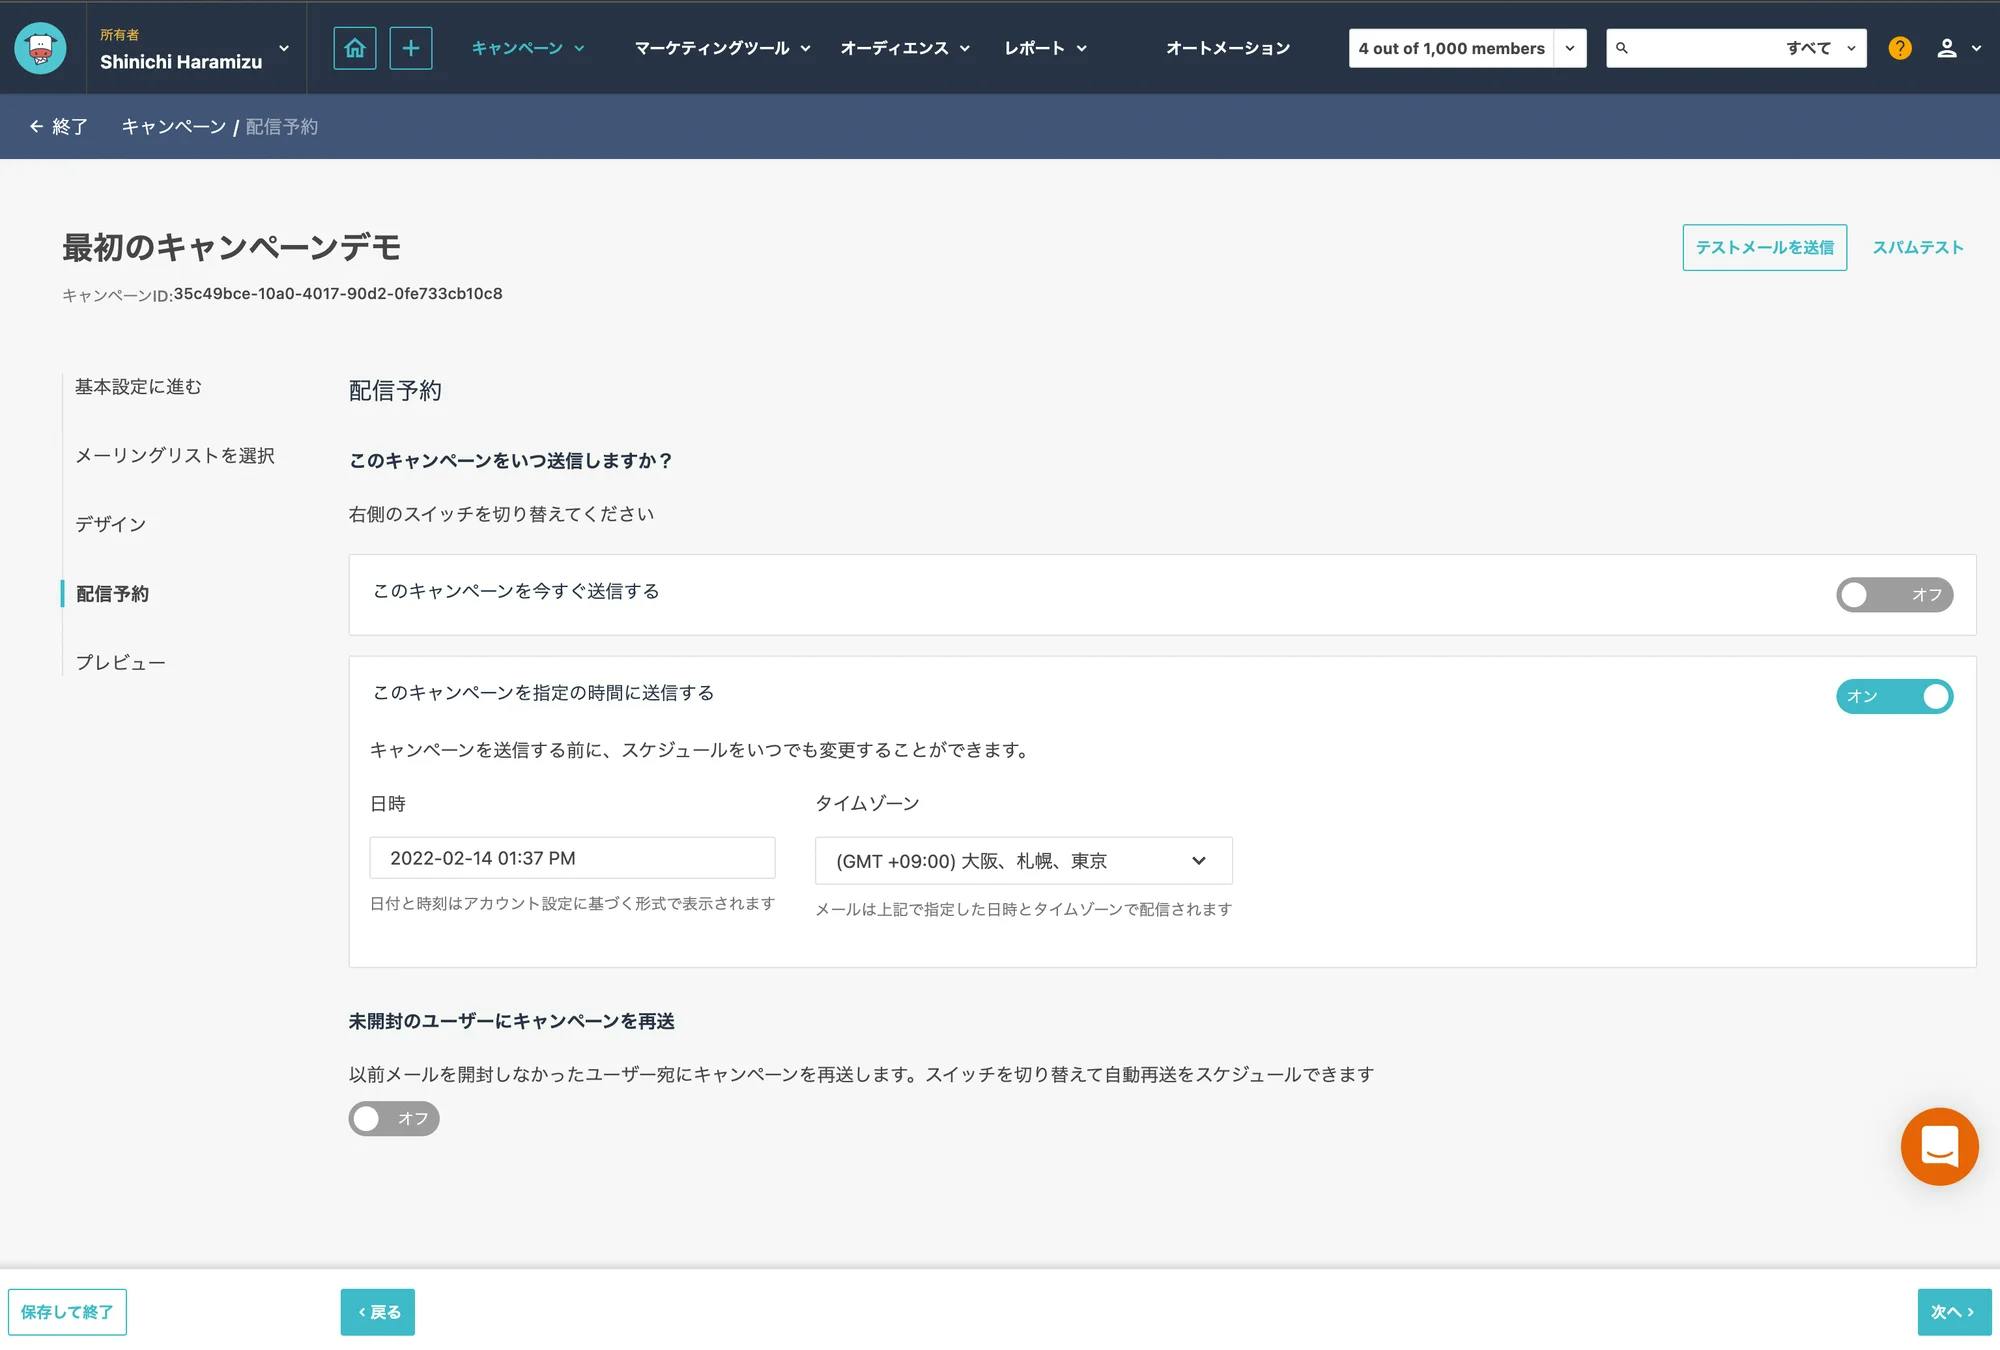2000x1350 pixels.
Task: Go to the デザイン step
Action: pyautogui.click(x=111, y=524)
